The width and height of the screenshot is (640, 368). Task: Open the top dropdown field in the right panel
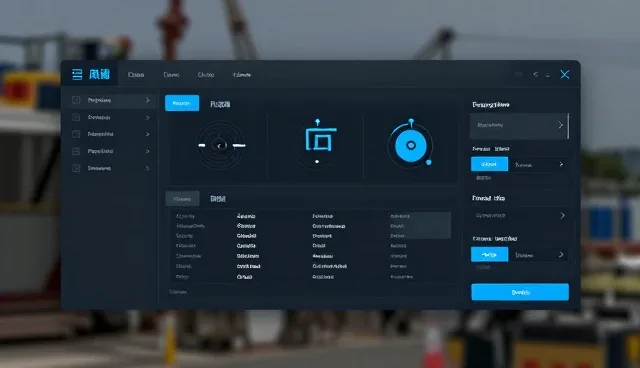tap(519, 126)
